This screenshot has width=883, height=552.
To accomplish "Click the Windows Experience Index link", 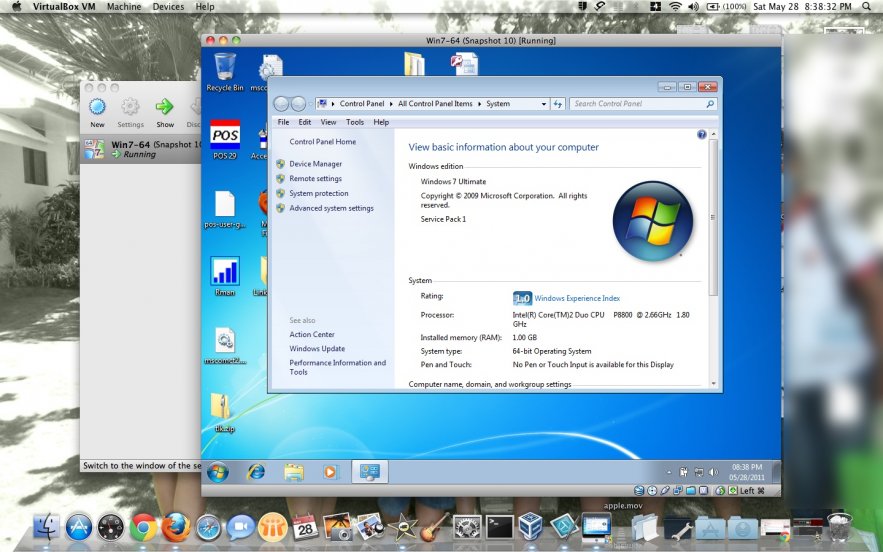I will pos(577,298).
